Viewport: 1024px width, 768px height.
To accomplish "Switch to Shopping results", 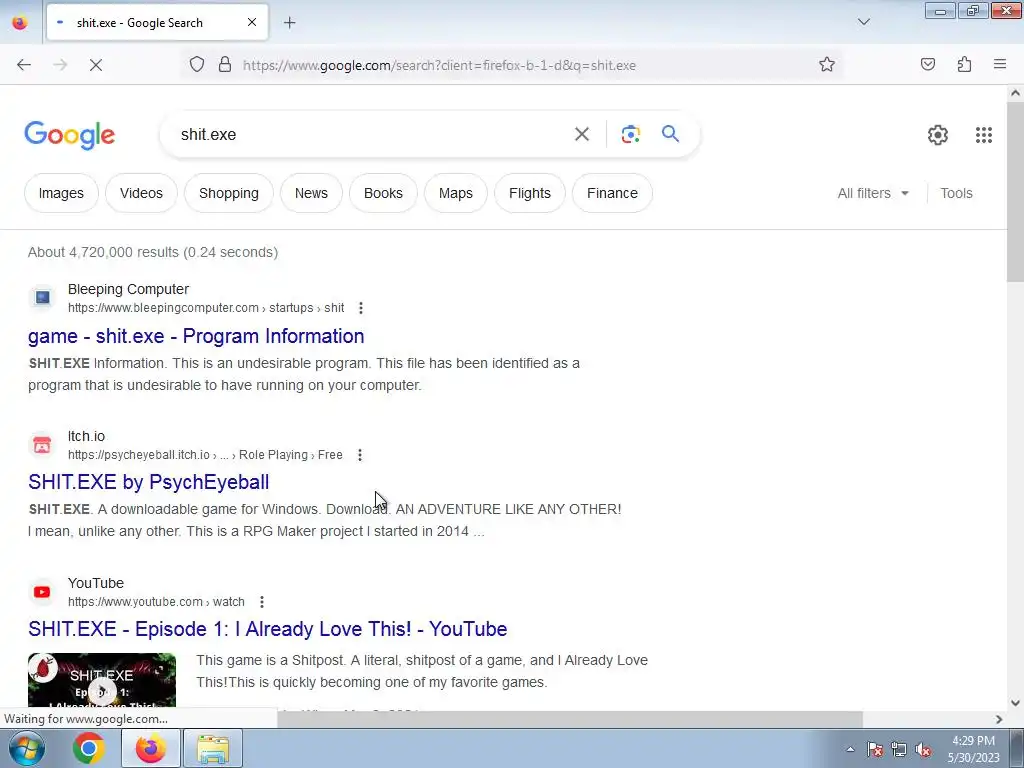I will click(229, 193).
